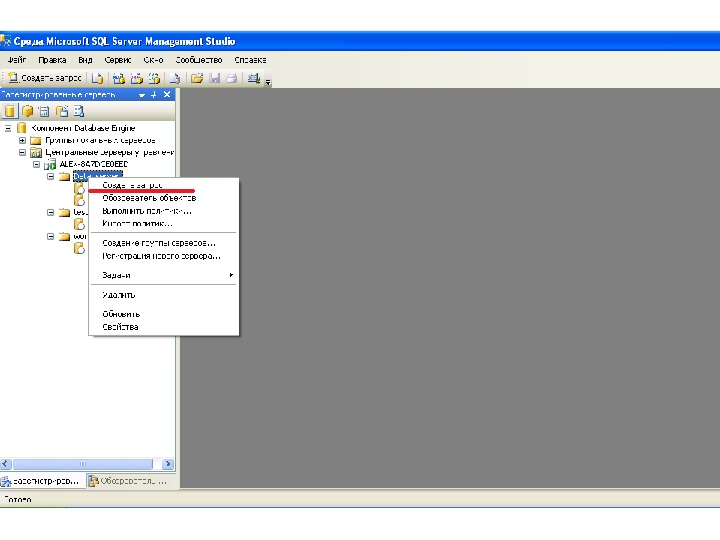Open the Окно menu
This screenshot has height=540, width=720.
tap(153, 60)
